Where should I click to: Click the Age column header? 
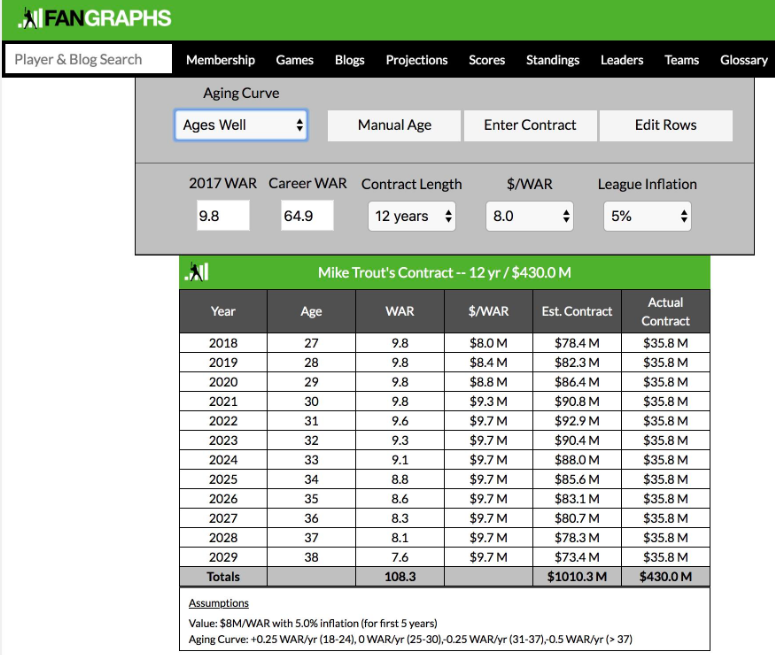point(311,311)
